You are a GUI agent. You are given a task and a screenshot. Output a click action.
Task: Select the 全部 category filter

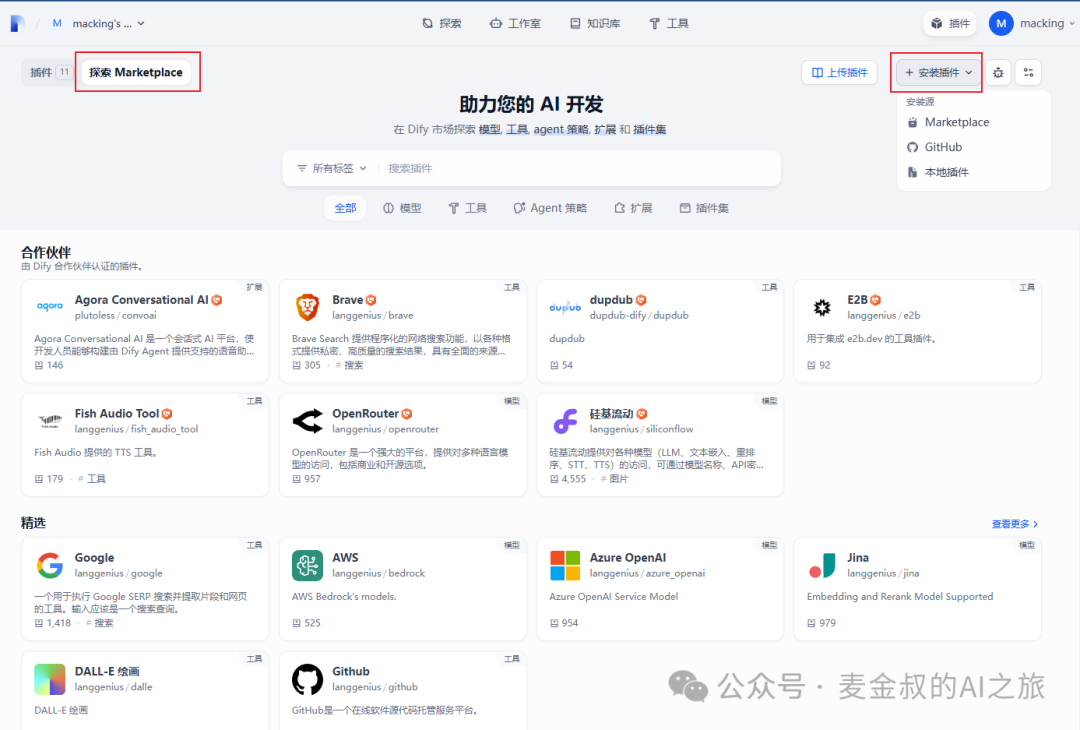click(x=345, y=208)
